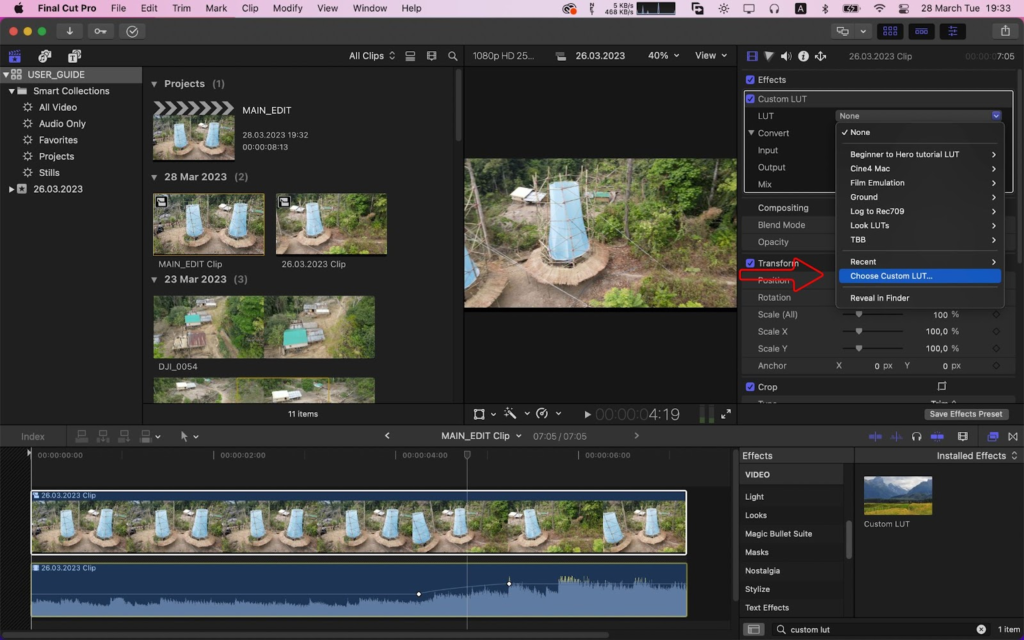Toggle the clip appearance list icon
Screen dimensions: 1024x640
[x=410, y=56]
